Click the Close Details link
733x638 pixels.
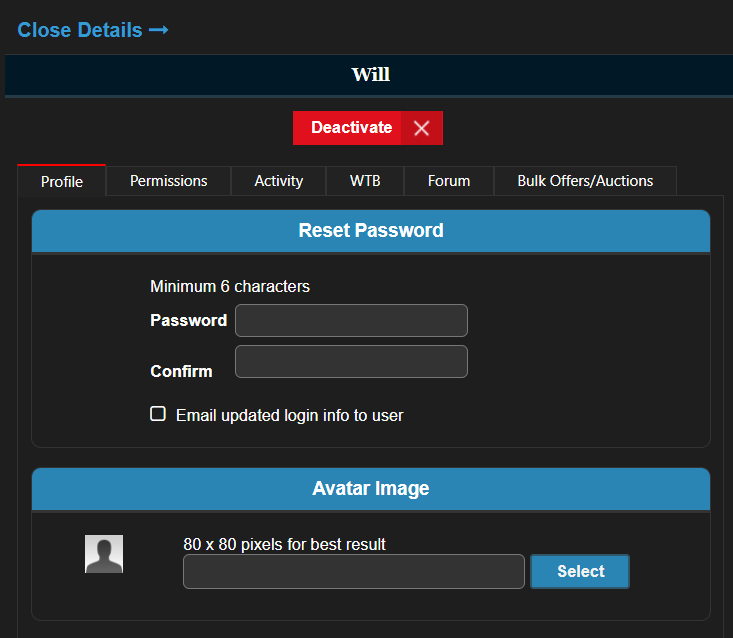80,30
